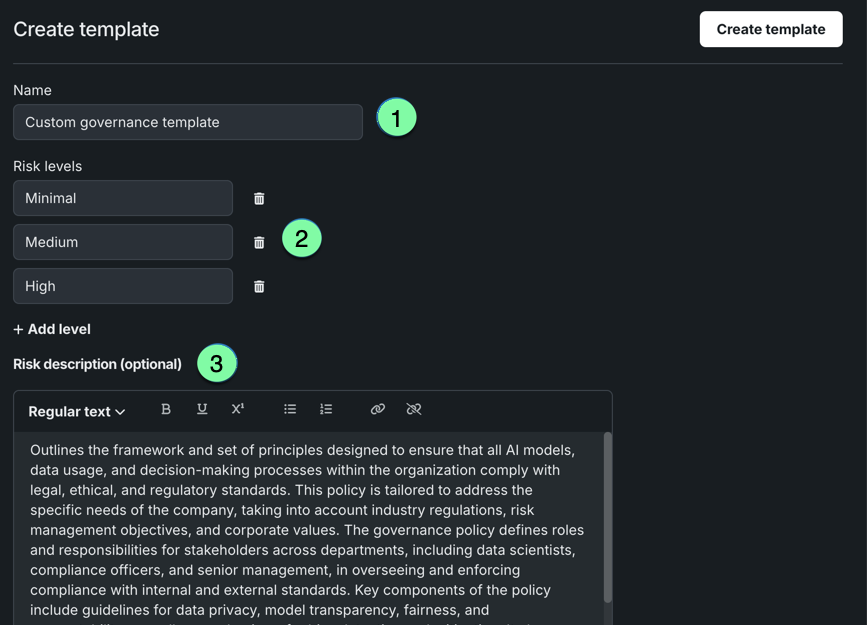The image size is (867, 625).
Task: Select the Minimal risk level field
Action: click(x=123, y=198)
